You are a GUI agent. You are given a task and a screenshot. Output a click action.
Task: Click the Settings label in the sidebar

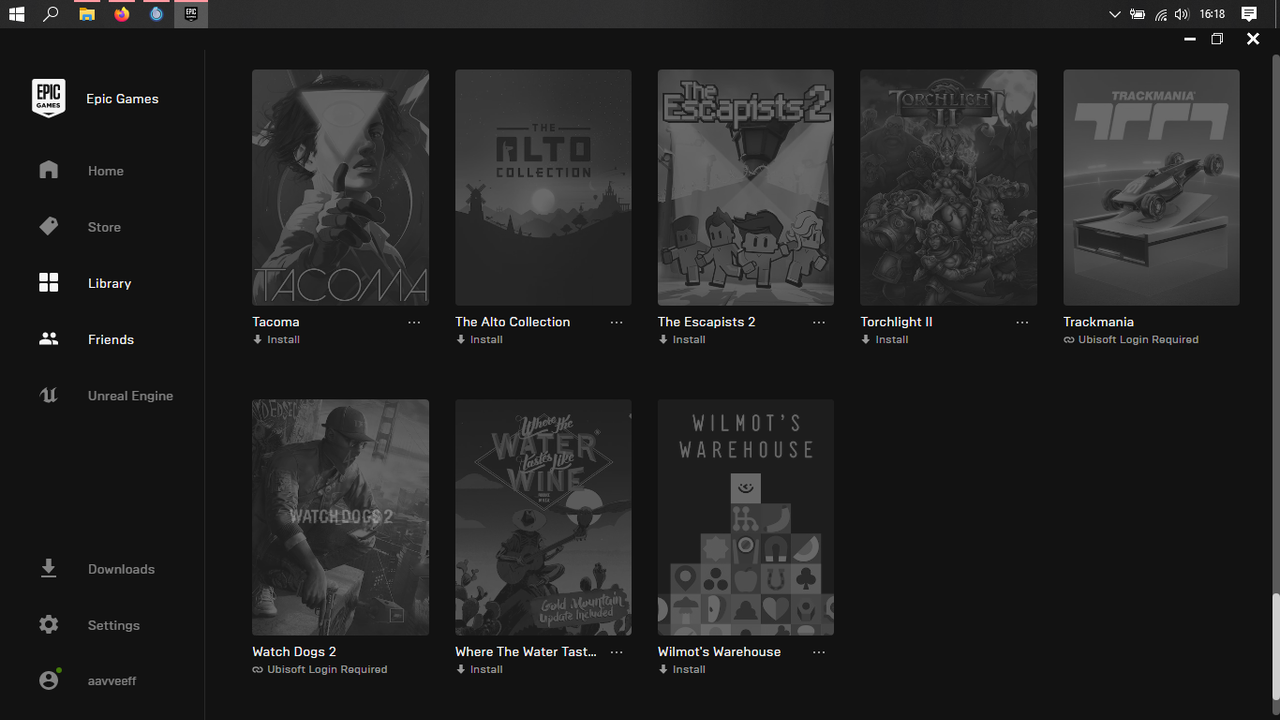click(x=114, y=625)
